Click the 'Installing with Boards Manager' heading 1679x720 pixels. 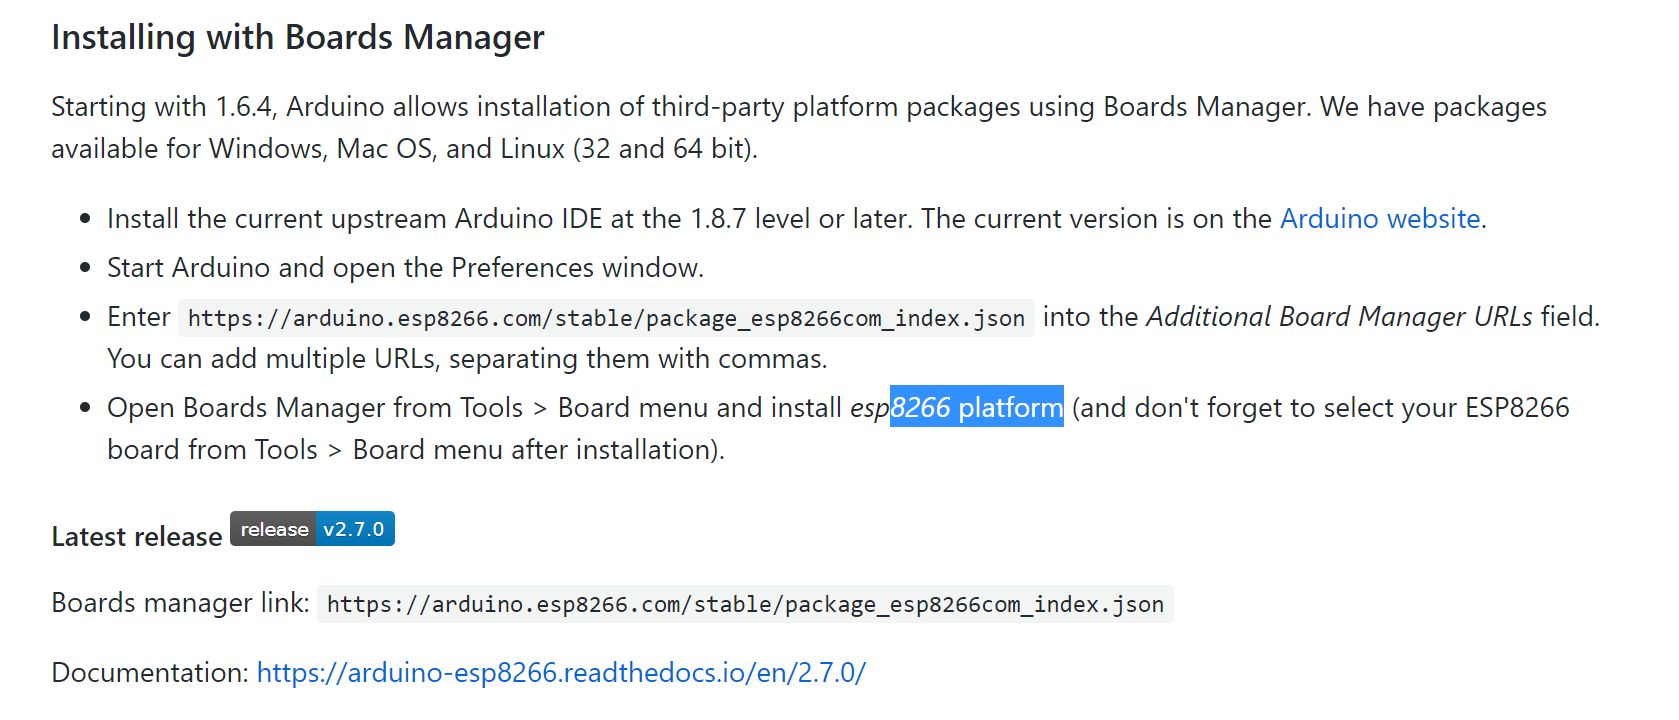point(298,38)
